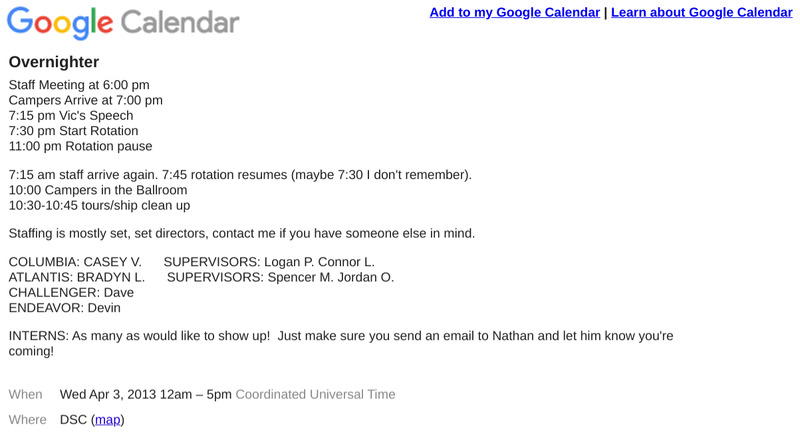Click the '7:15 pm Vic's Speech' line
This screenshot has height=447, width=800.
71,116
